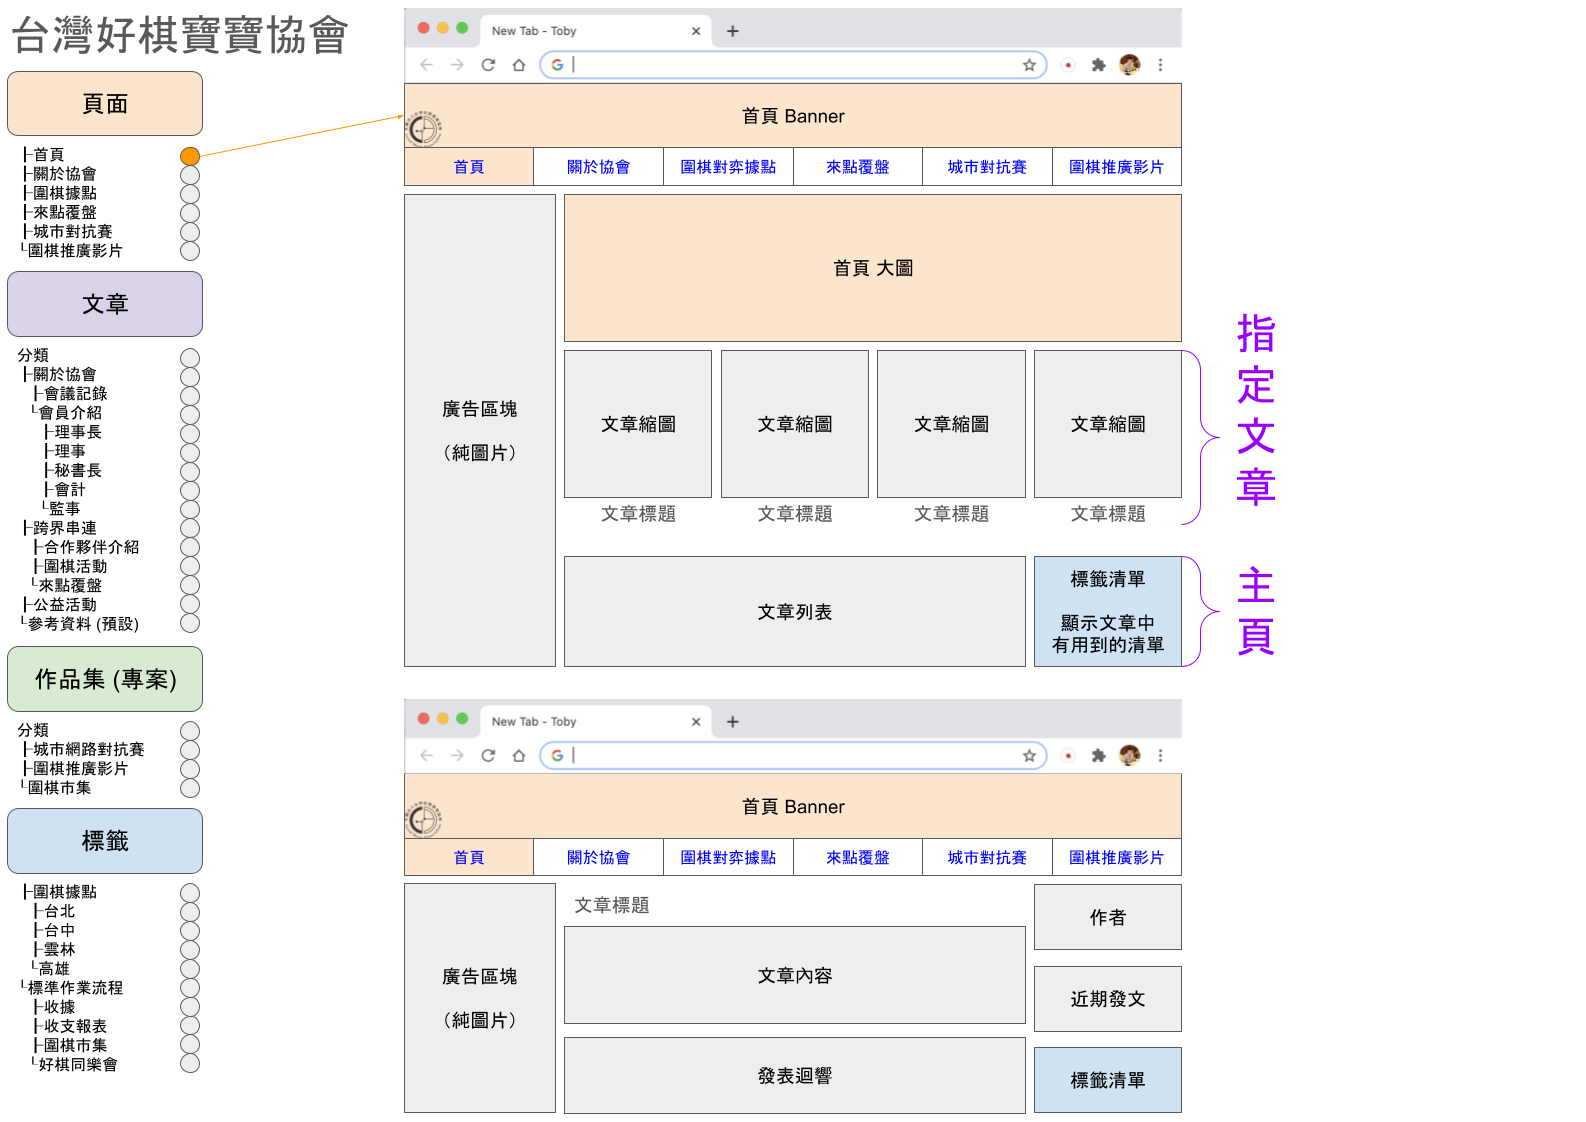Select the radio circle beside 理事長
This screenshot has height=1122, width=1586.
click(x=190, y=434)
